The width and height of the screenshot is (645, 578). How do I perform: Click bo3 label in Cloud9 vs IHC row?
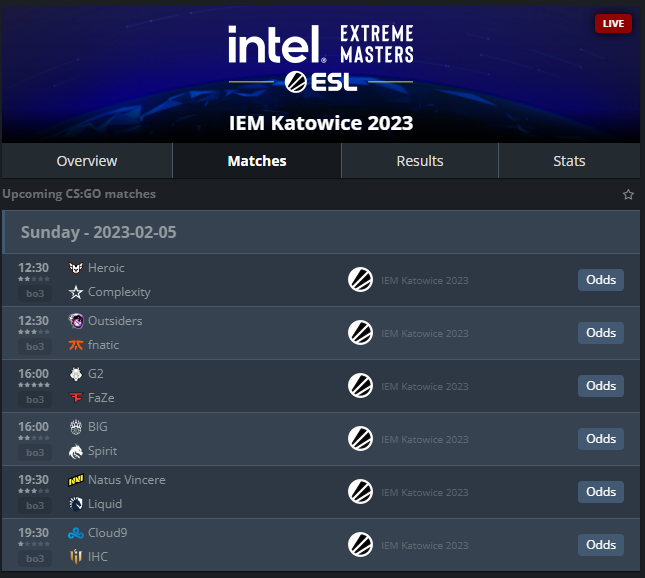click(35, 559)
